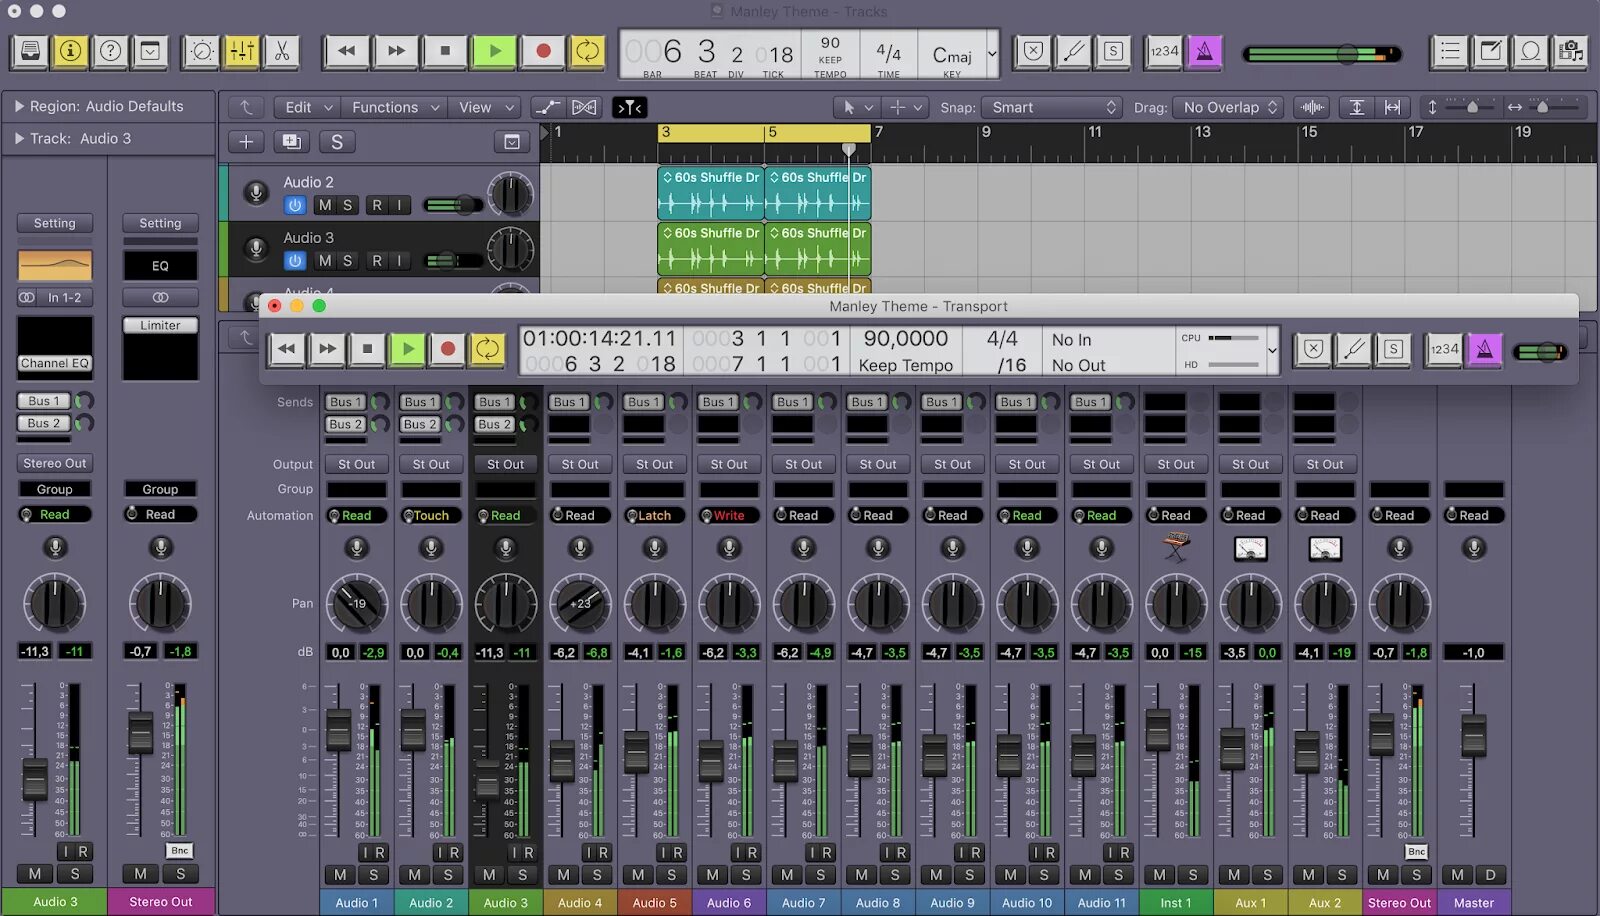Open the Editors scissors button
This screenshot has height=916, width=1600.
coord(282,51)
